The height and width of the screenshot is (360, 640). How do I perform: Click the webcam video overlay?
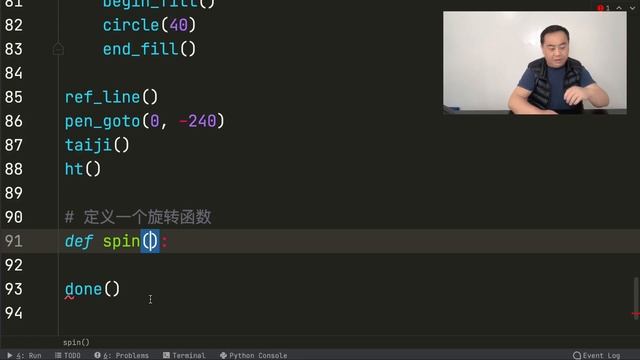[535, 62]
